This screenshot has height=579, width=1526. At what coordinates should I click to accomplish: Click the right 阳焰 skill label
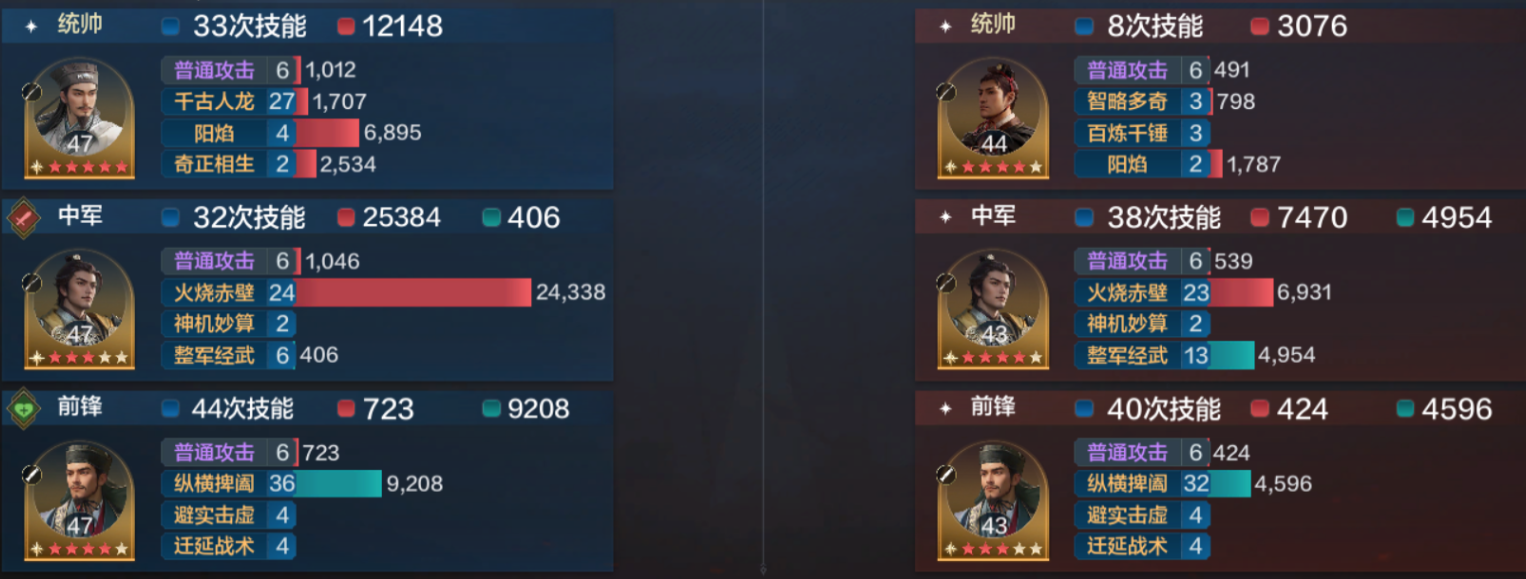click(1128, 164)
